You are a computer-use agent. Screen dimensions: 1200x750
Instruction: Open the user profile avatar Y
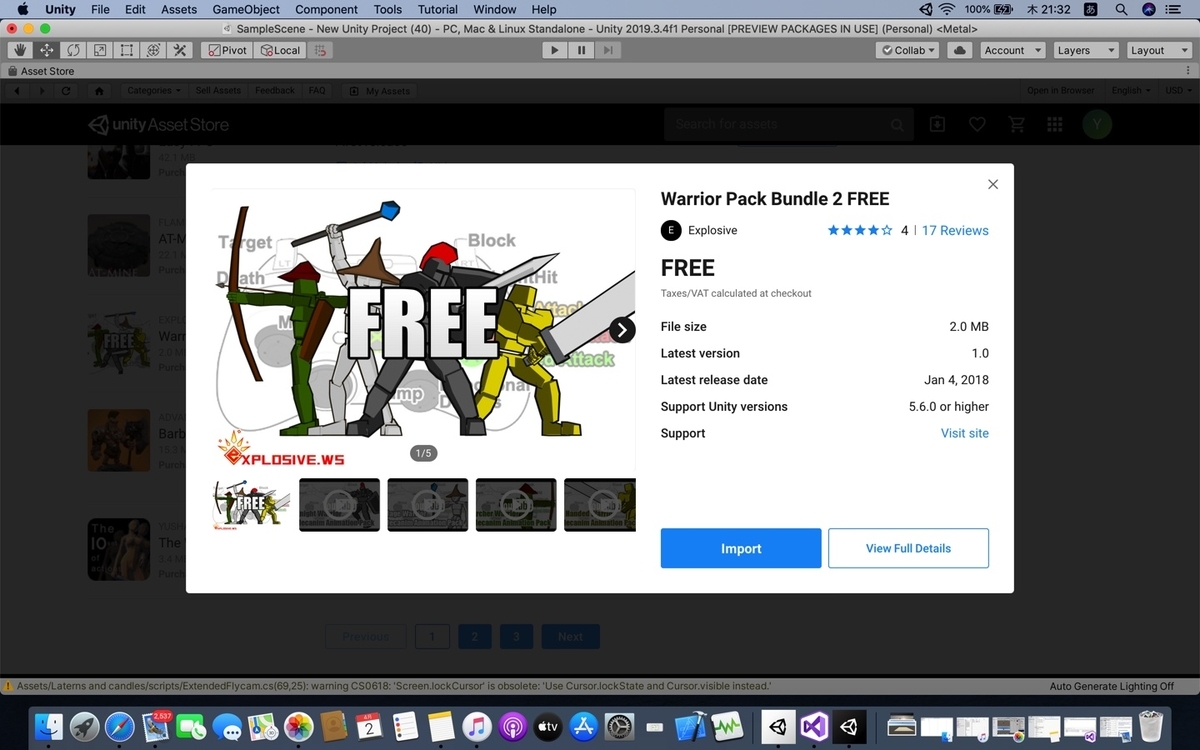[x=1097, y=124]
